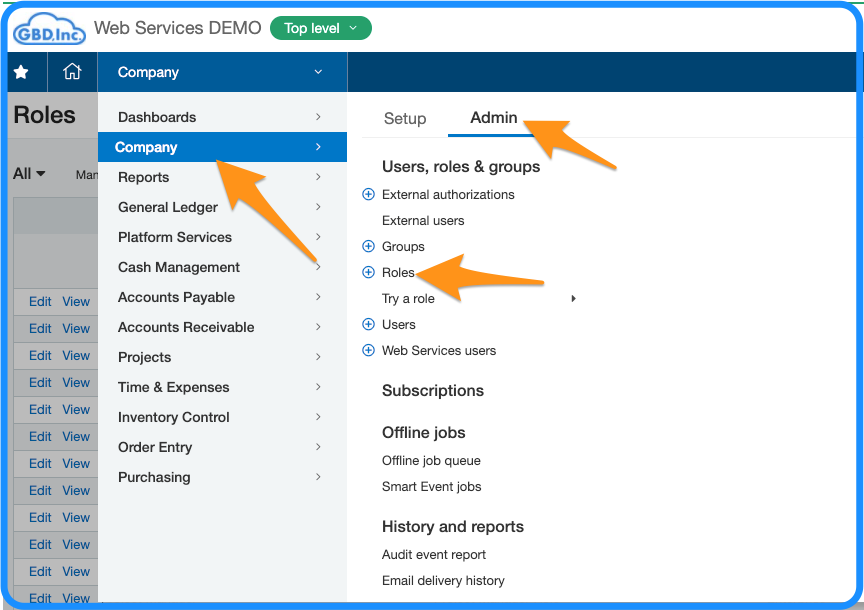Screen dimensions: 864x610
Task: Click plus icon beside Web Services users
Action: [x=368, y=350]
